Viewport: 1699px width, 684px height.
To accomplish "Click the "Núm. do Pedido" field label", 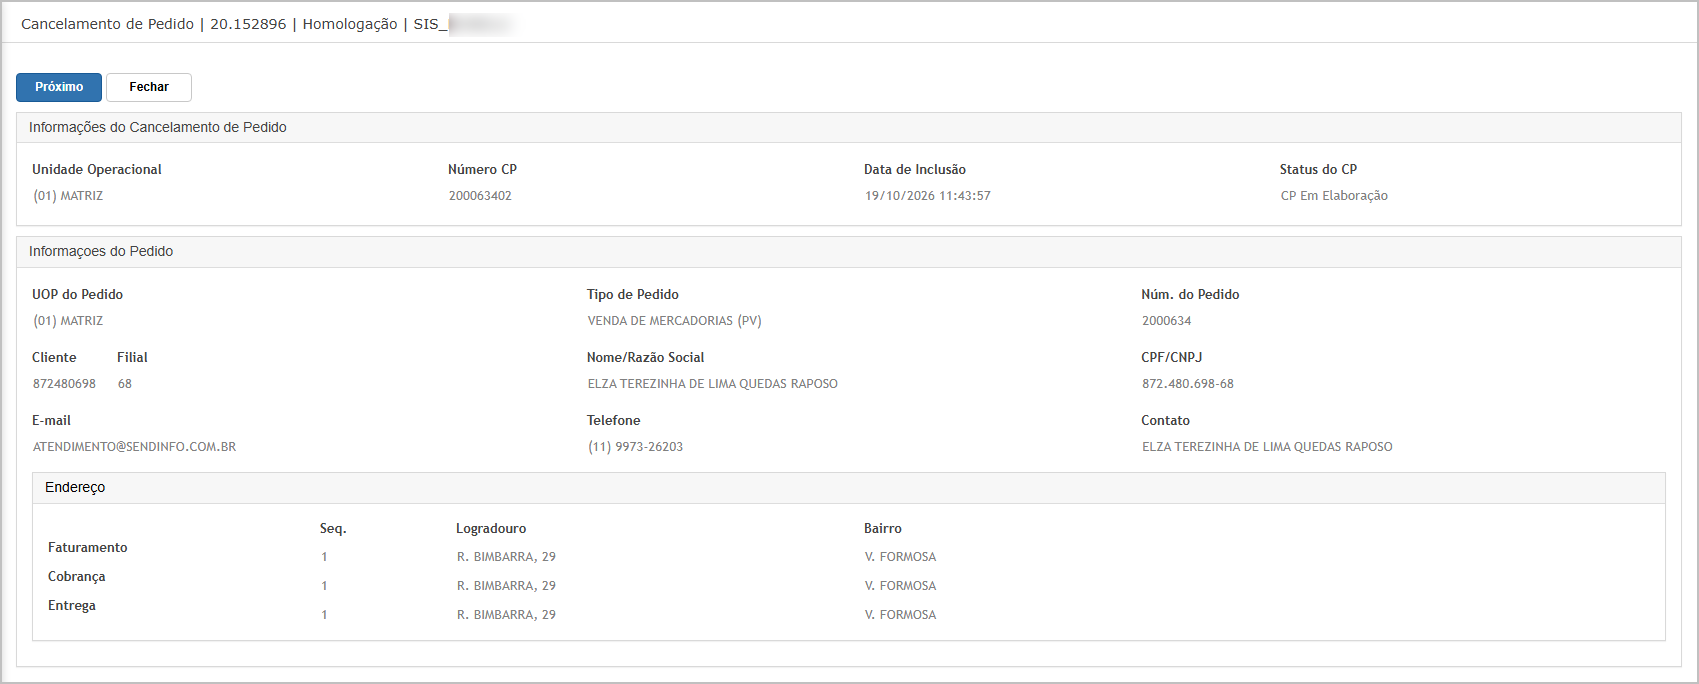I will coord(1190,294).
